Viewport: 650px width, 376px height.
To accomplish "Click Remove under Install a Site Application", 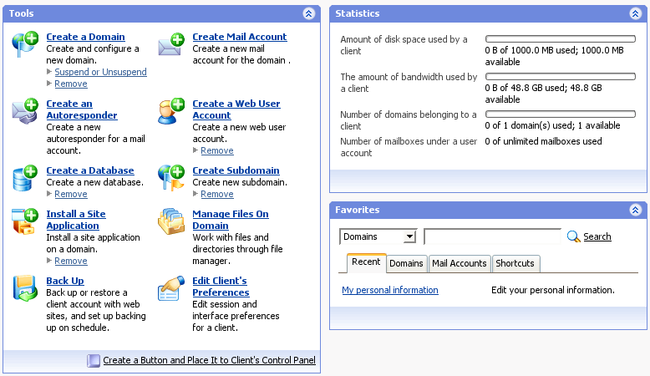I will [x=71, y=261].
